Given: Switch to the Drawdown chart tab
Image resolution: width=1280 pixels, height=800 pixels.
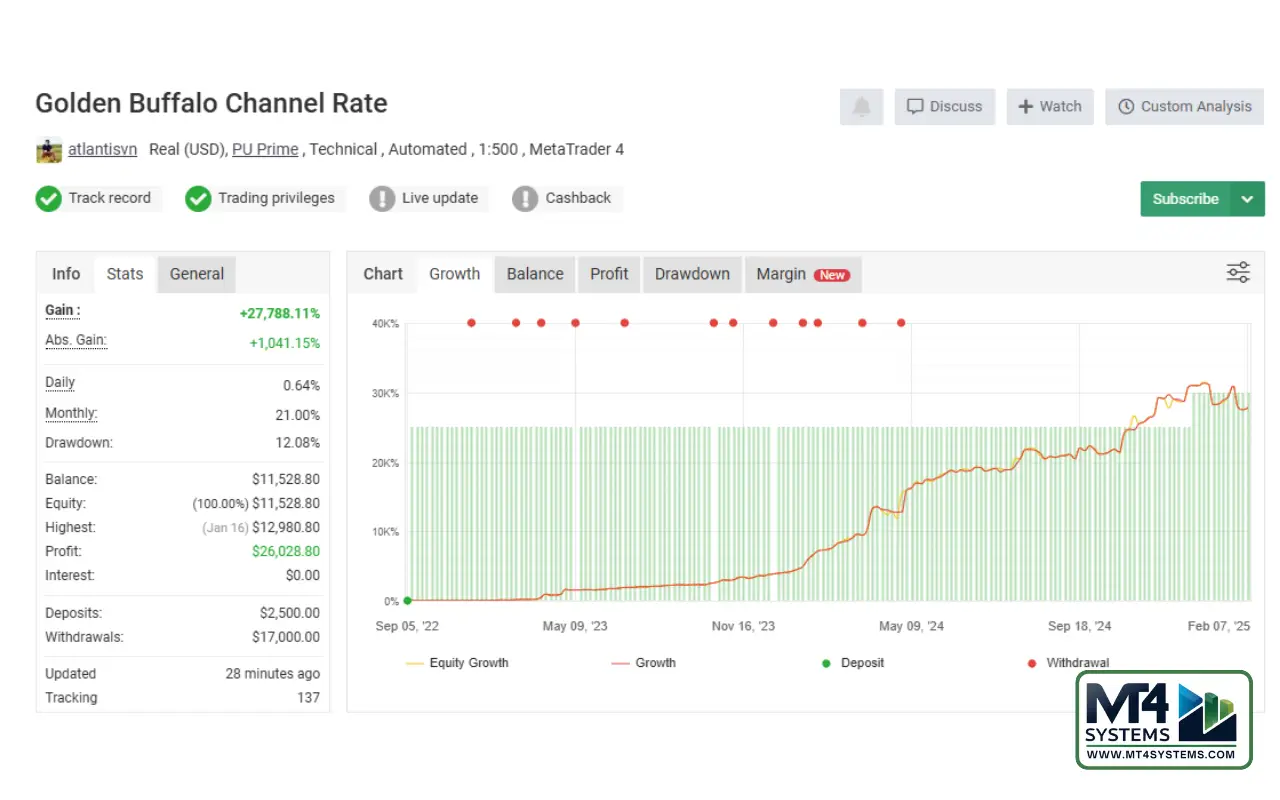Looking at the screenshot, I should click(x=692, y=274).
